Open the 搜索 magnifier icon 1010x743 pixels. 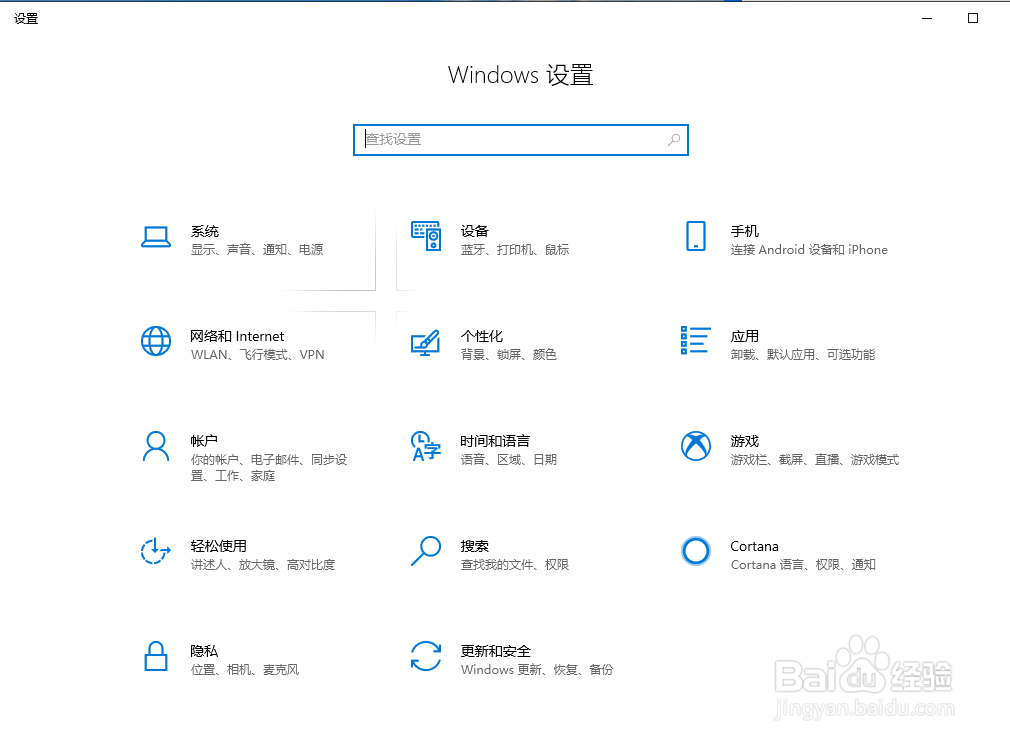(x=426, y=552)
